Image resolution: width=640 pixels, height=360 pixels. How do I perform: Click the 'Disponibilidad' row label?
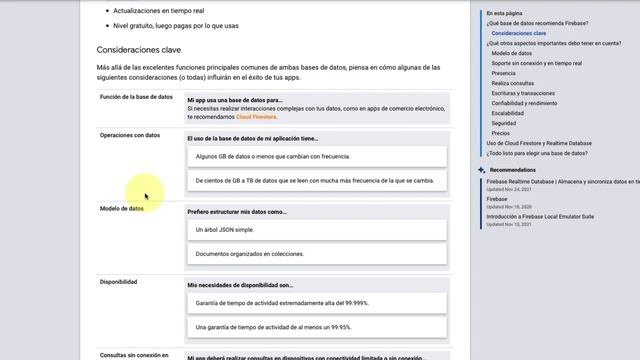[118, 282]
